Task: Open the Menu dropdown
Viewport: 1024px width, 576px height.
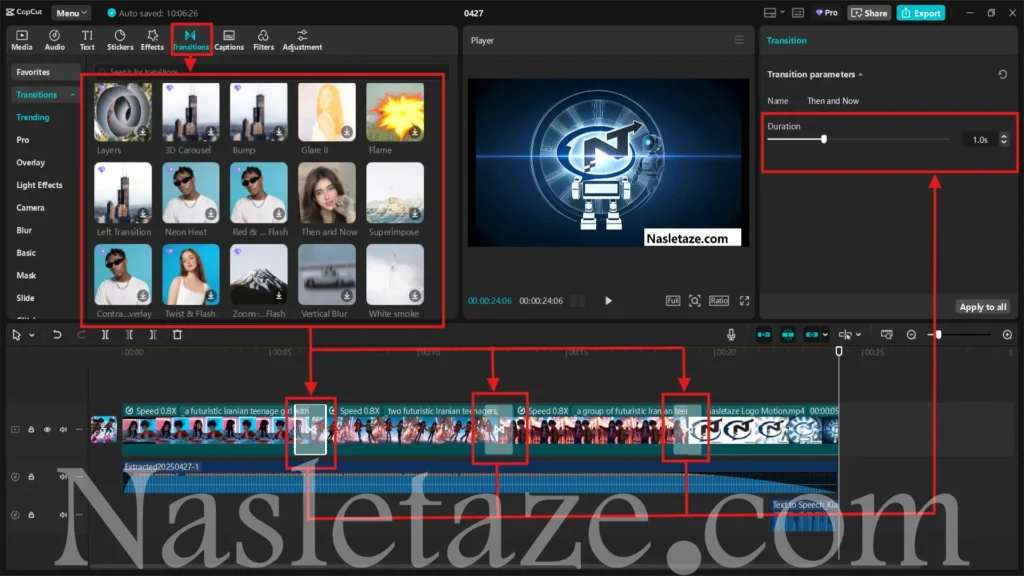Action: (x=71, y=12)
